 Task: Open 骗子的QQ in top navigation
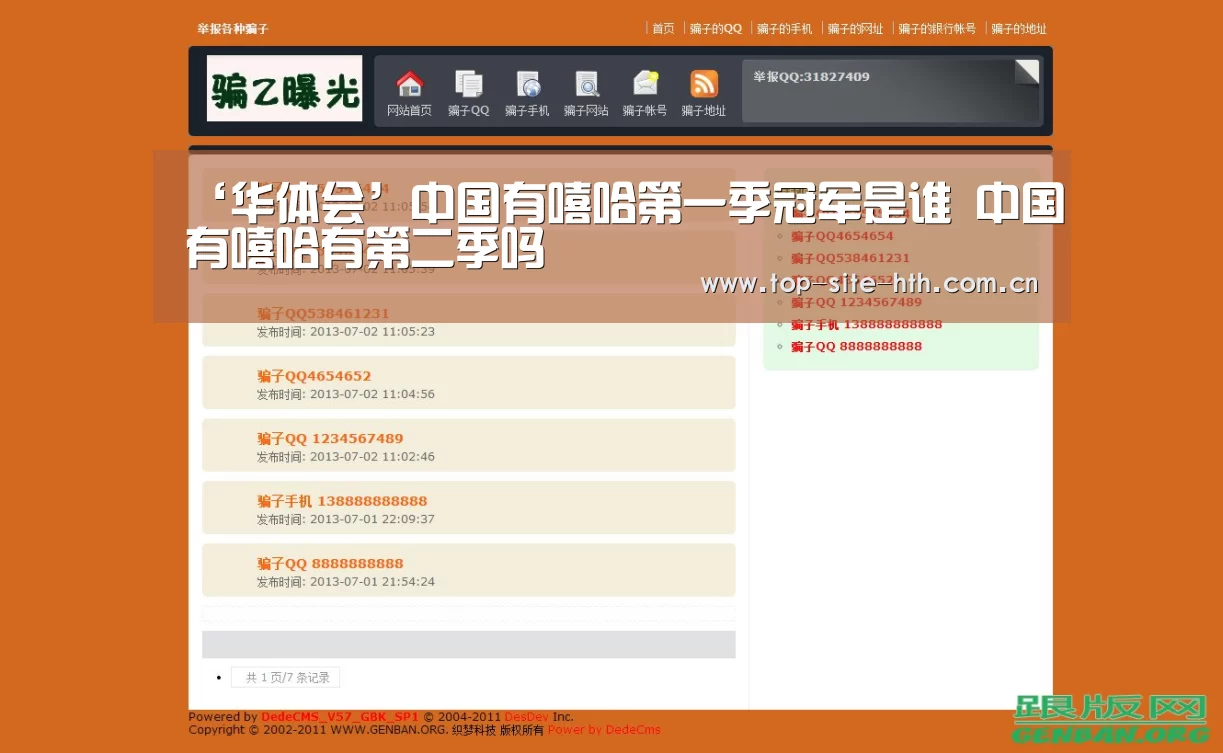tap(716, 29)
